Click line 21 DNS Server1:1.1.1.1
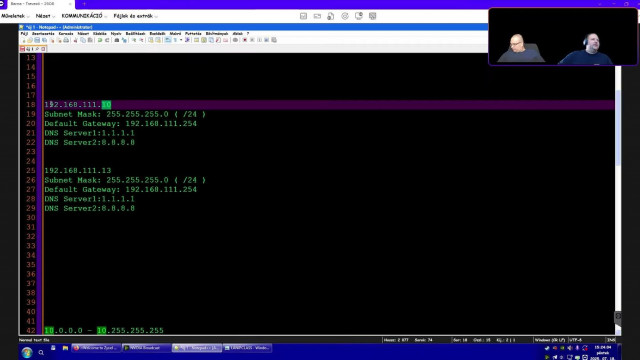The image size is (640, 360). [89, 133]
